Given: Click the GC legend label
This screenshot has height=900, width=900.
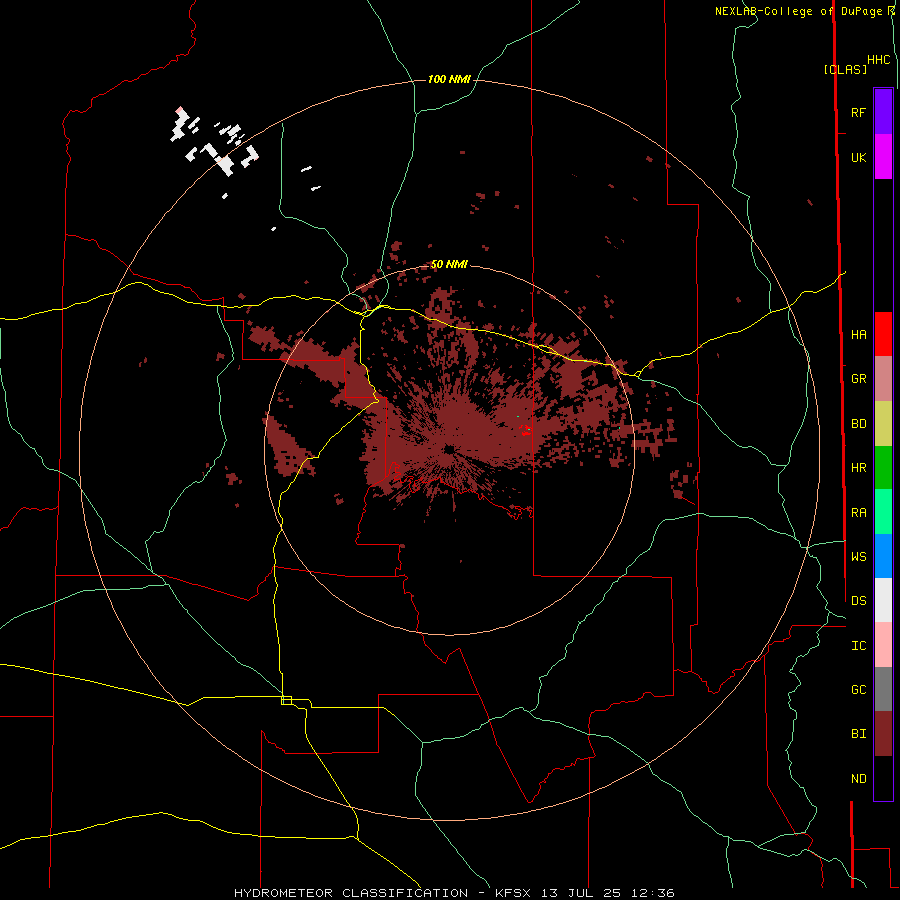Looking at the screenshot, I should [x=859, y=690].
